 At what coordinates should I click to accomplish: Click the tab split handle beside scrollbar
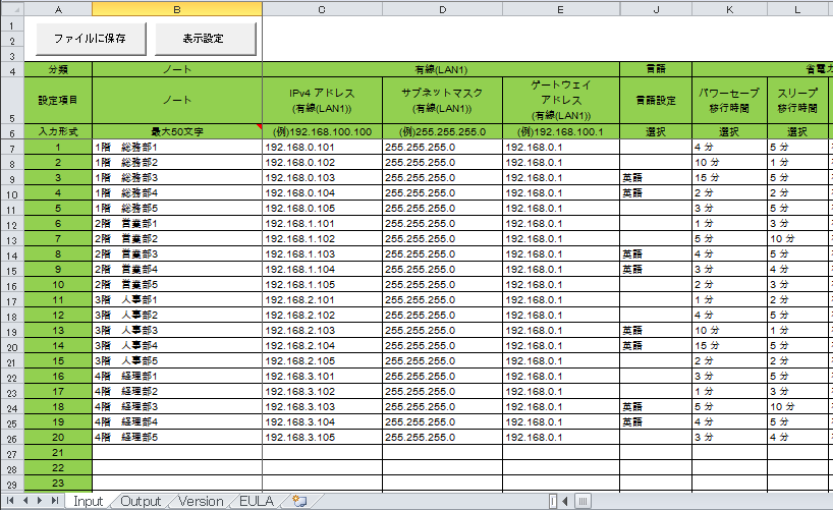553,501
